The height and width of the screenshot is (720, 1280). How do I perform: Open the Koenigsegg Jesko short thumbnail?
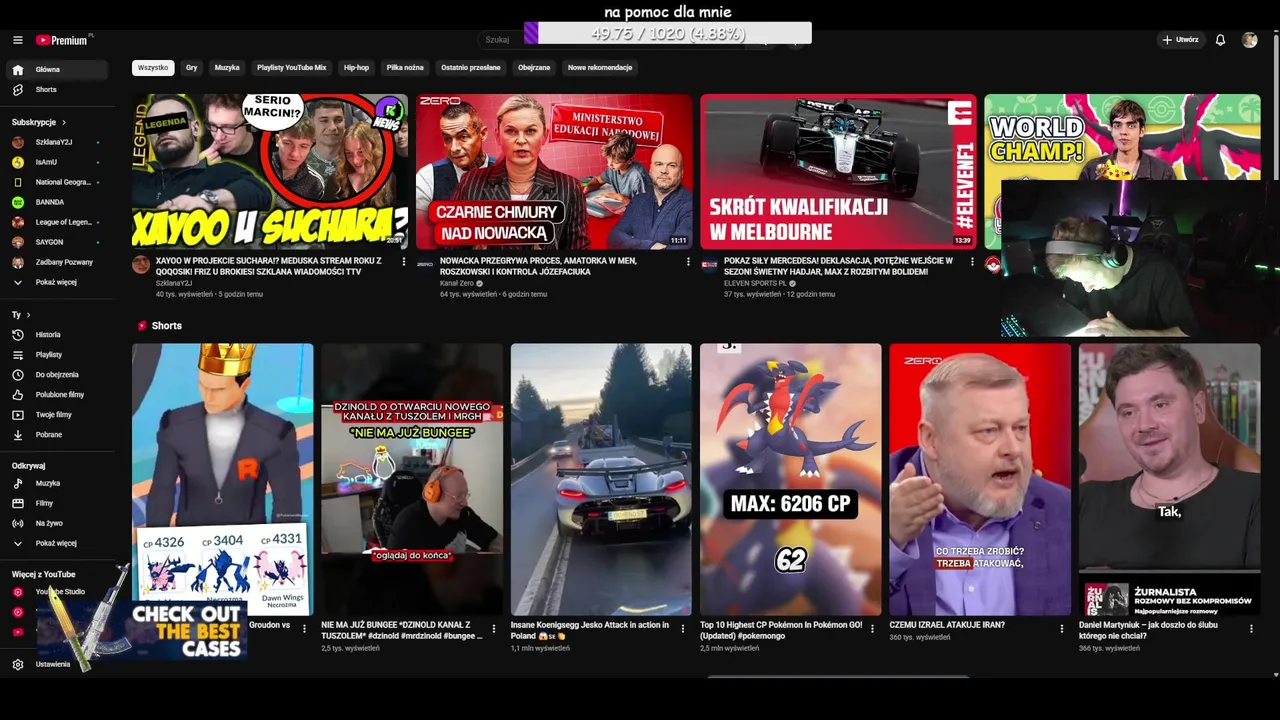[601, 480]
